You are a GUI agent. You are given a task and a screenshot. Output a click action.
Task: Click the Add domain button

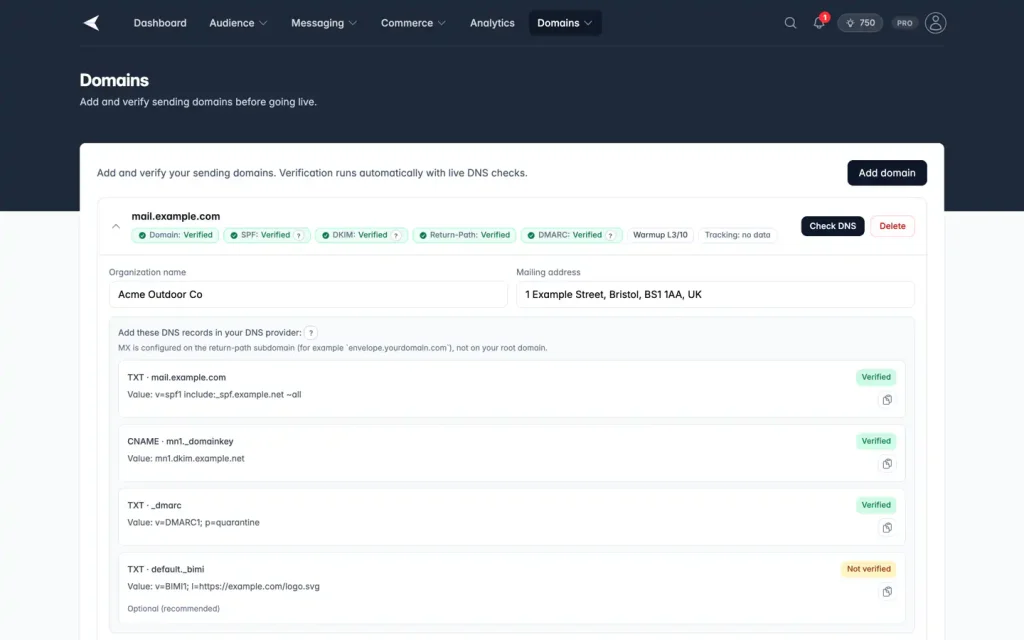point(887,173)
